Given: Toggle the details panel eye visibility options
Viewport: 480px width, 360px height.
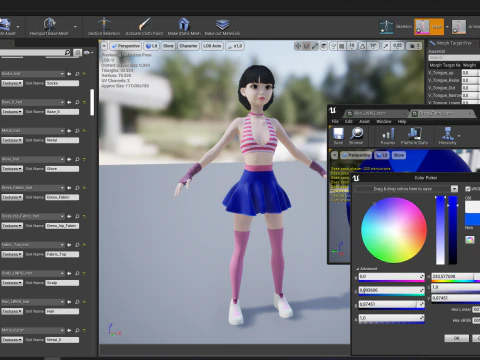Looking at the screenshot, I should click(x=88, y=52).
